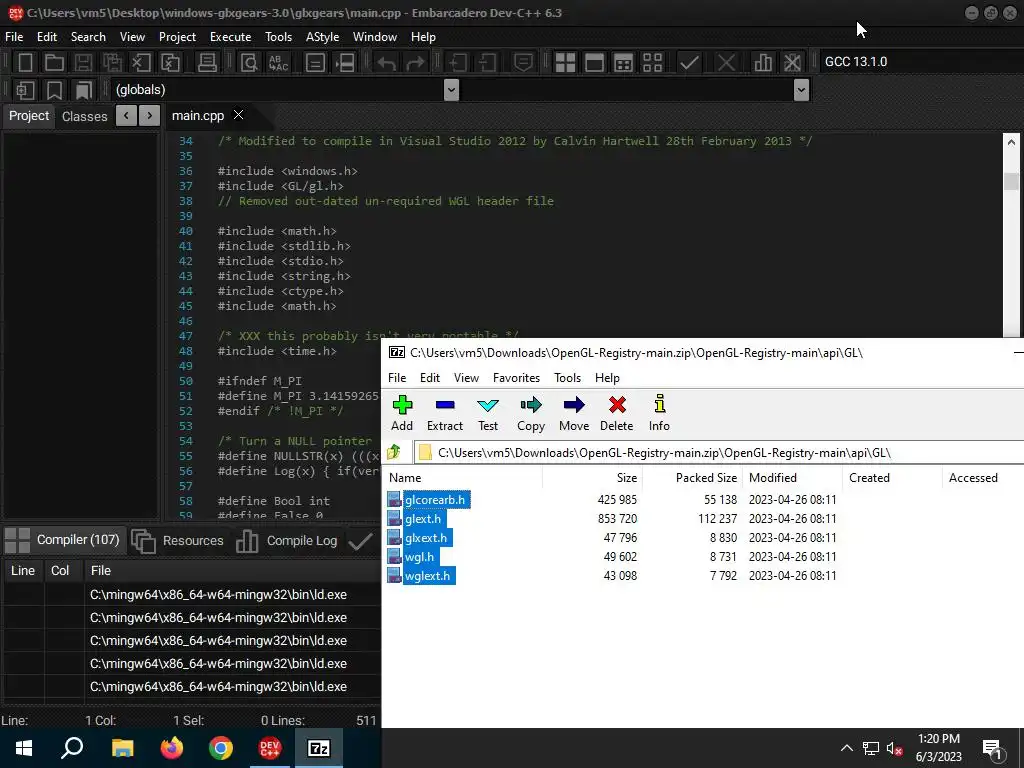The height and width of the screenshot is (768, 1024).
Task: Open the Execute menu in Dev-C++
Action: point(230,37)
